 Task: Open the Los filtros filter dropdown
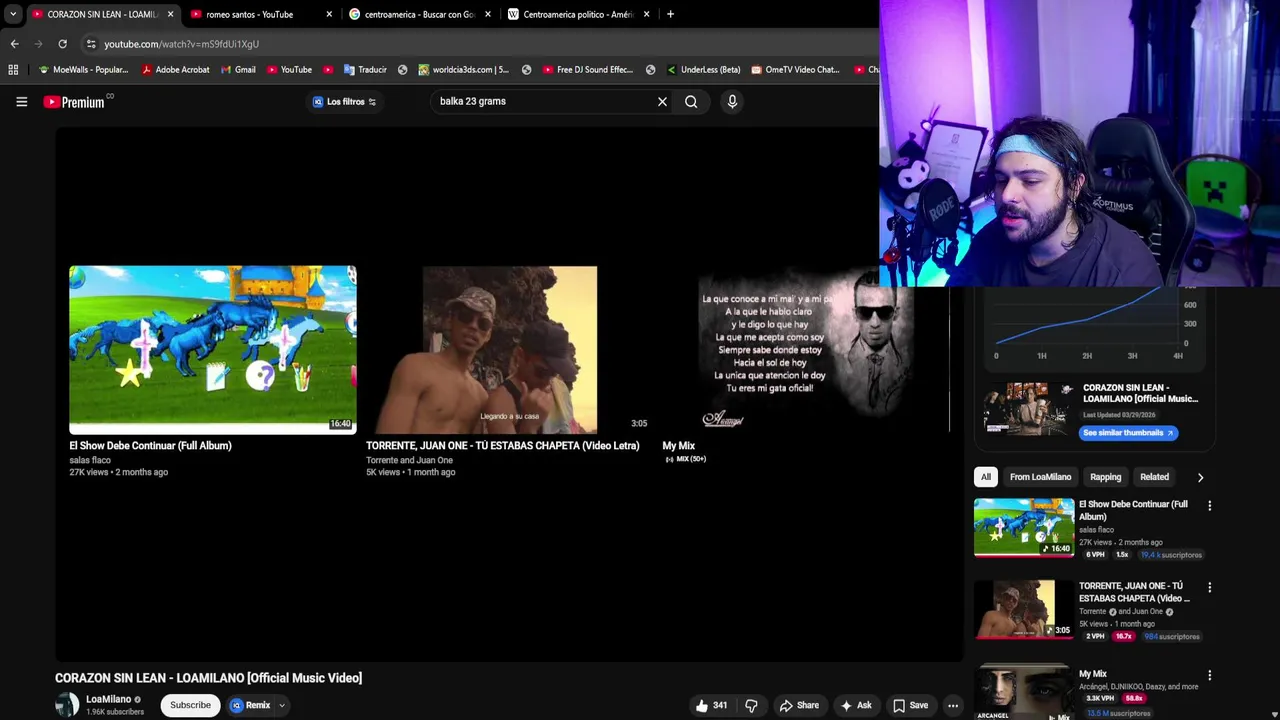pos(344,101)
